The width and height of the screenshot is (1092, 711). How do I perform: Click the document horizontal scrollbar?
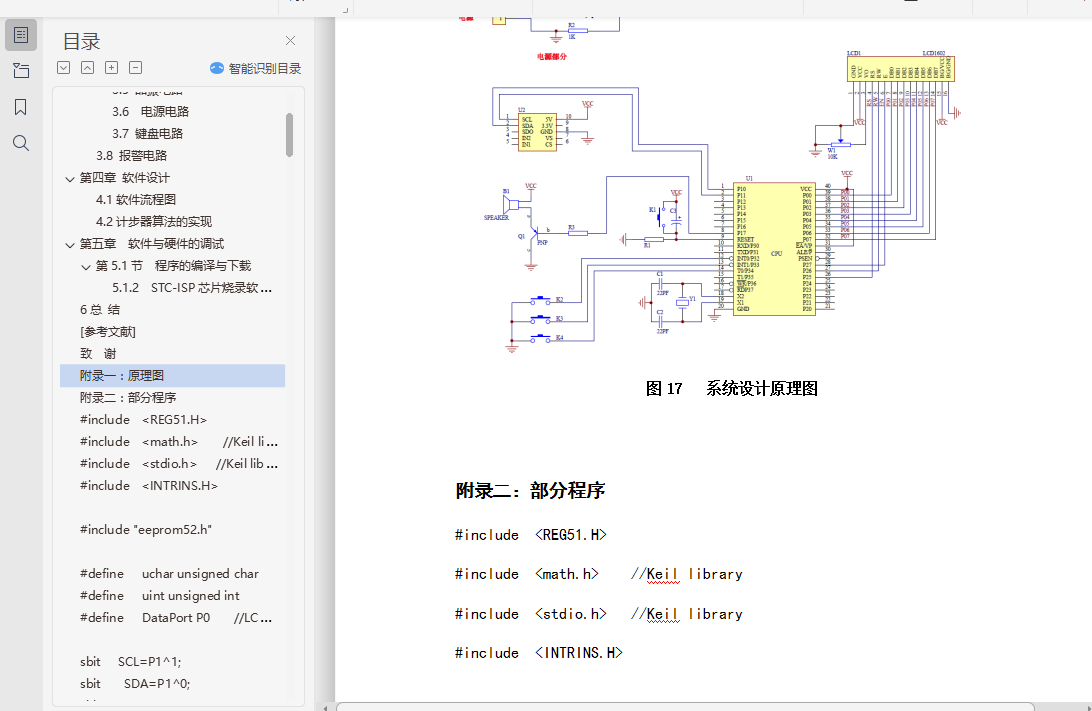pyautogui.click(x=685, y=707)
